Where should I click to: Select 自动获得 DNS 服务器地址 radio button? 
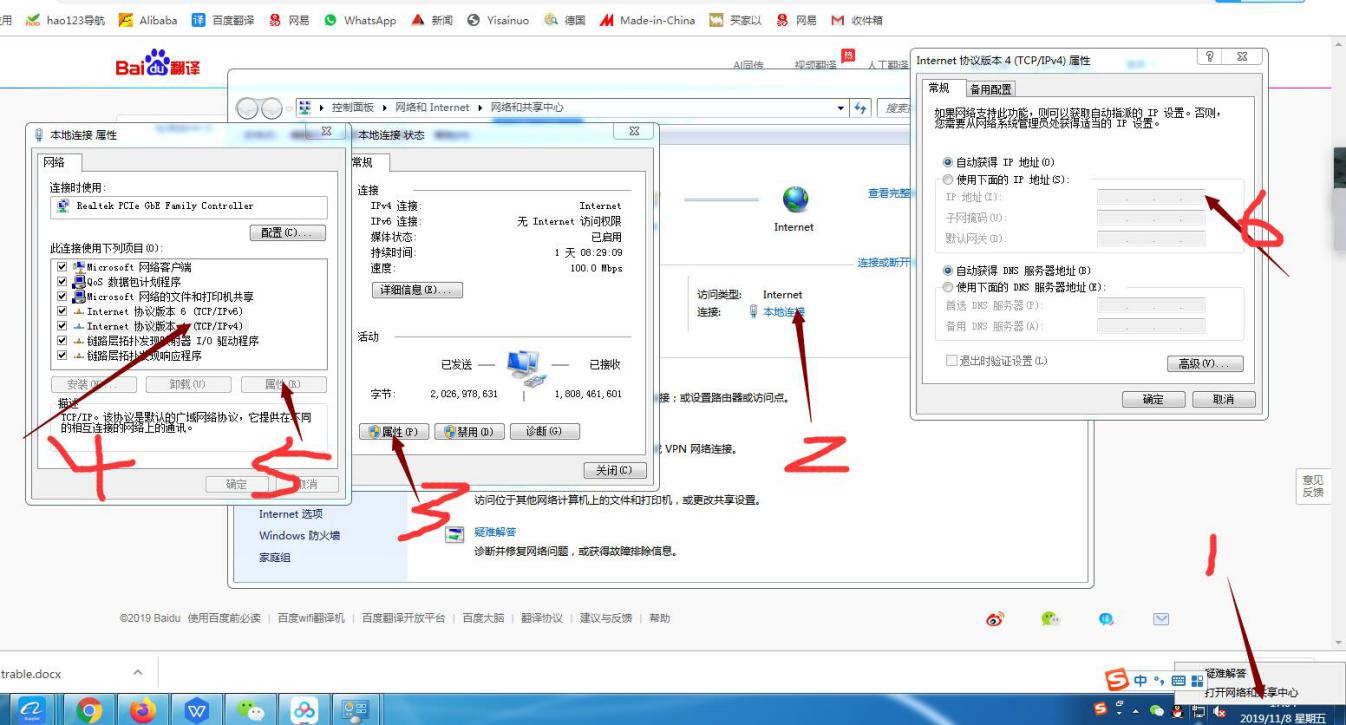pyautogui.click(x=948, y=270)
